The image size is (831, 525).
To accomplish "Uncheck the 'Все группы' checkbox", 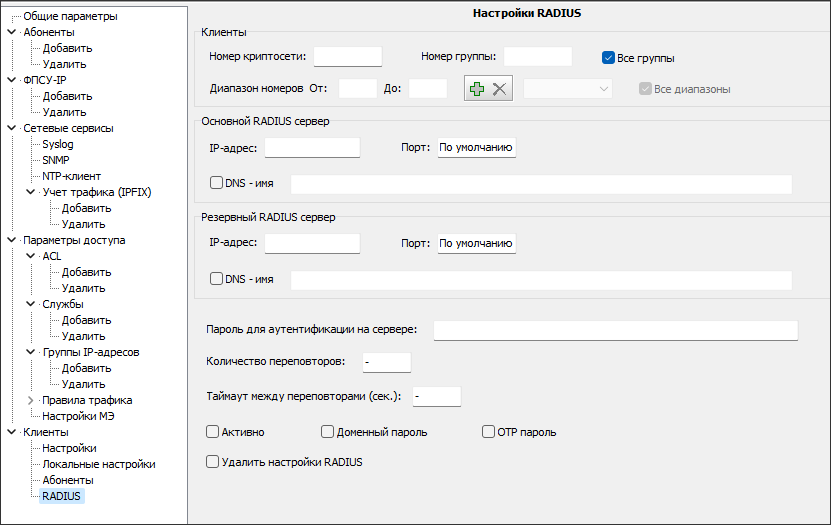I will pyautogui.click(x=608, y=58).
